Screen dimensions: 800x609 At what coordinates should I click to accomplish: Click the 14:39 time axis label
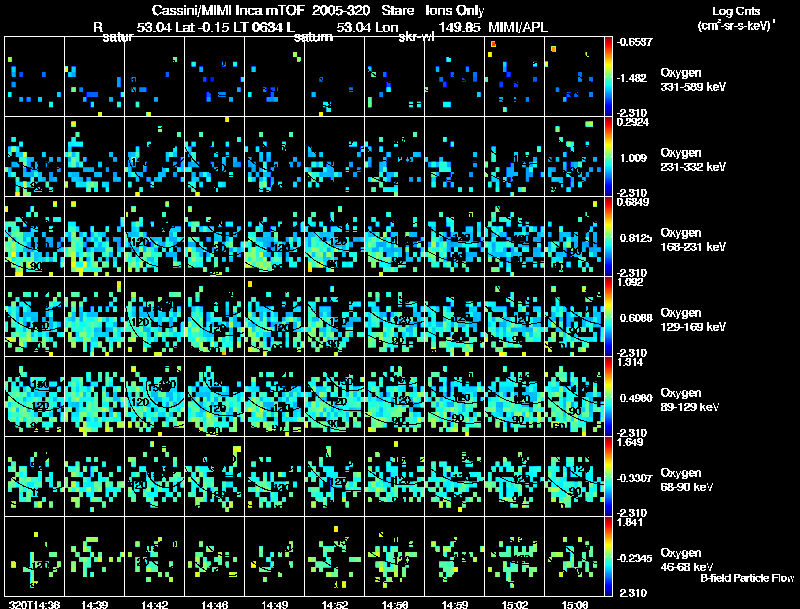click(x=94, y=604)
